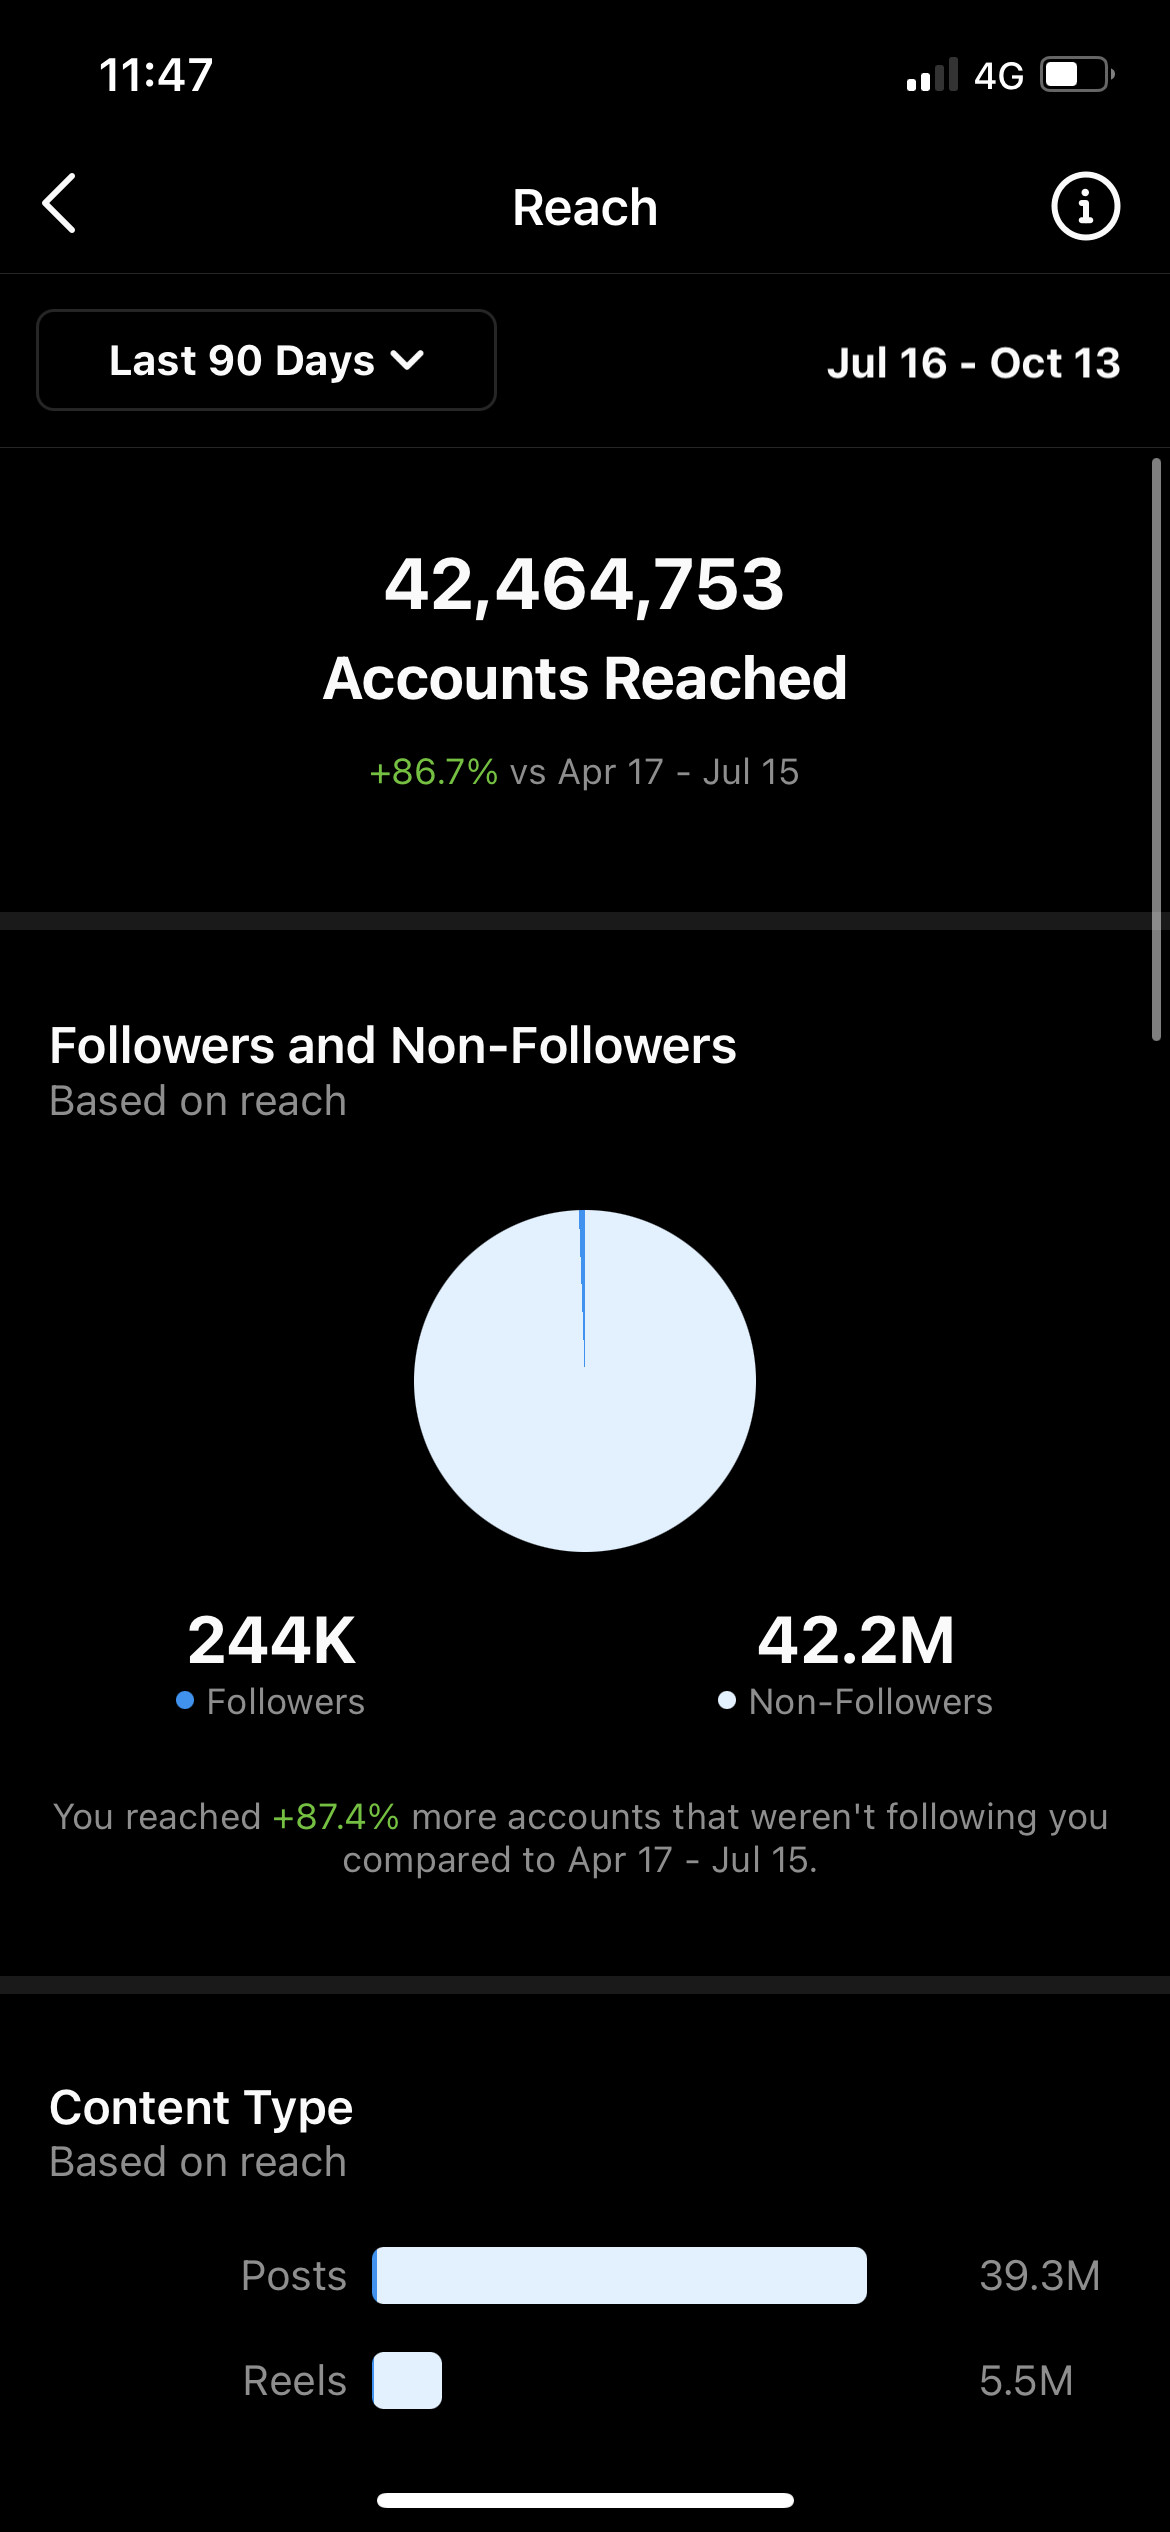This screenshot has width=1170, height=2532.
Task: Open the Last 90 Days dropdown
Action: pos(266,360)
